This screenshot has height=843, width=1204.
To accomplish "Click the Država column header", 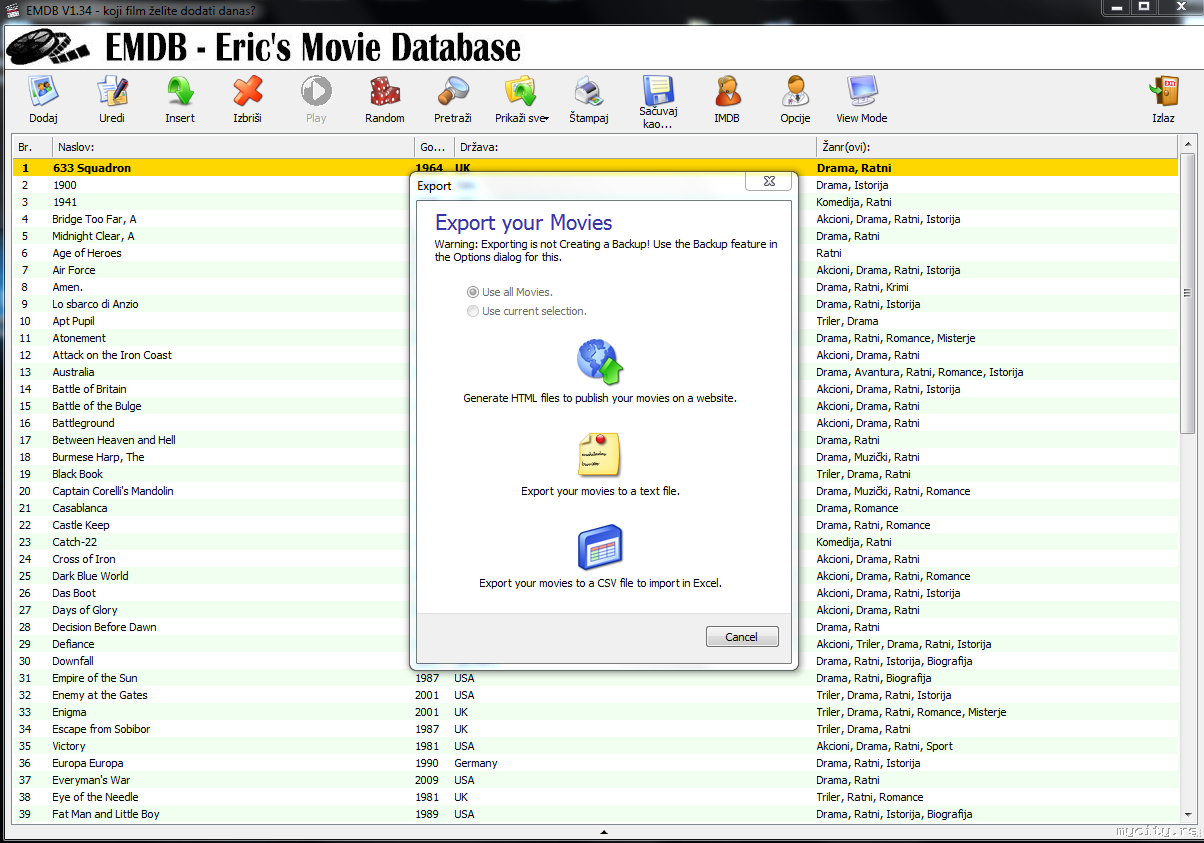I will 634,147.
